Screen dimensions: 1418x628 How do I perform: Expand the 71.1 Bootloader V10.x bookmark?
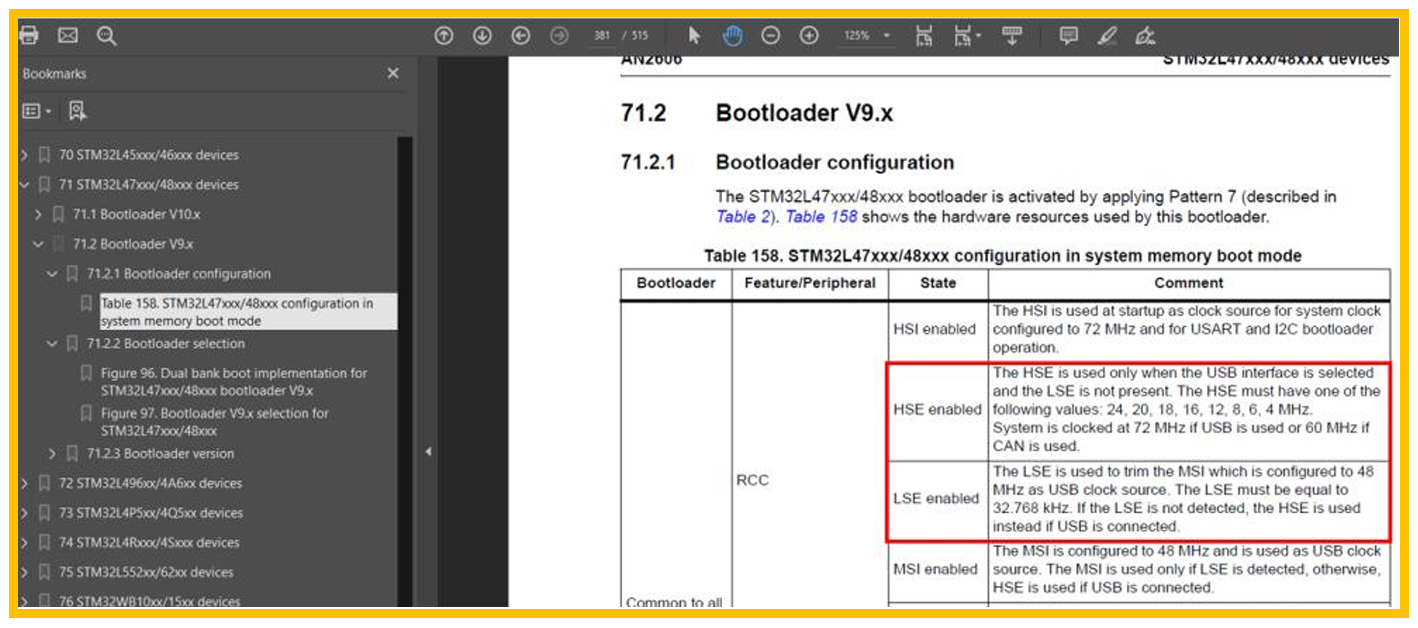coord(39,215)
